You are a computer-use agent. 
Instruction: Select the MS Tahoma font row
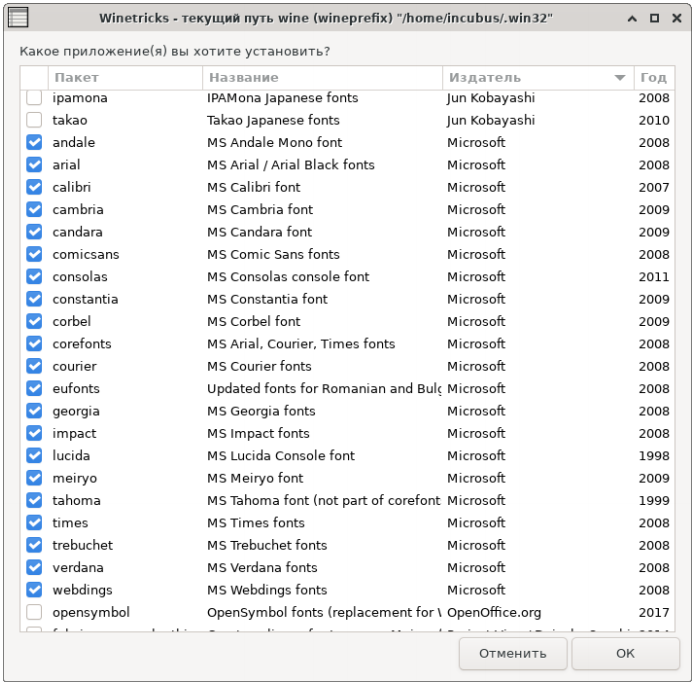point(322,500)
